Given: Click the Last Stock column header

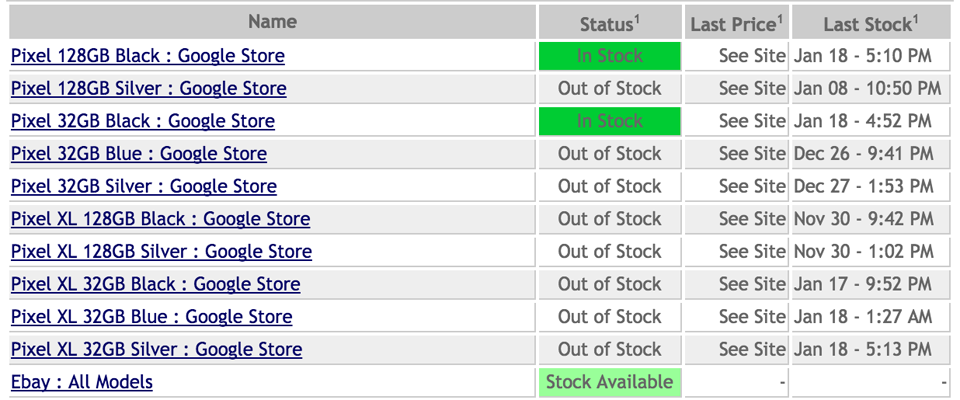Looking at the screenshot, I should [871, 23].
